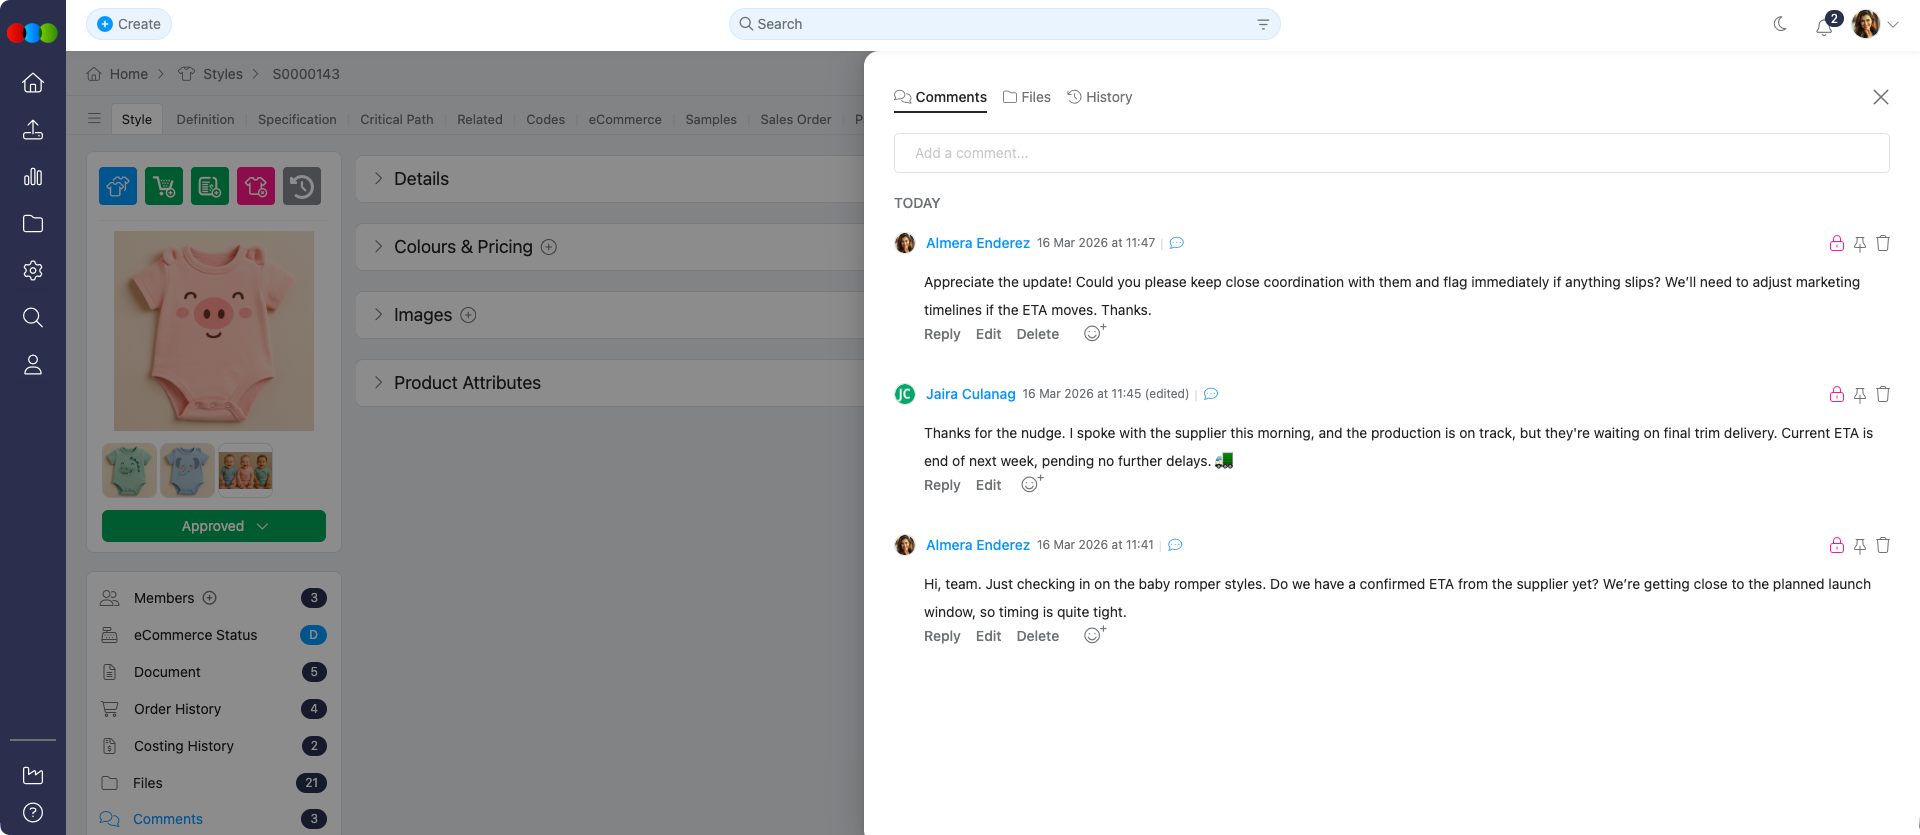Open Costing History in side list

coord(184,746)
